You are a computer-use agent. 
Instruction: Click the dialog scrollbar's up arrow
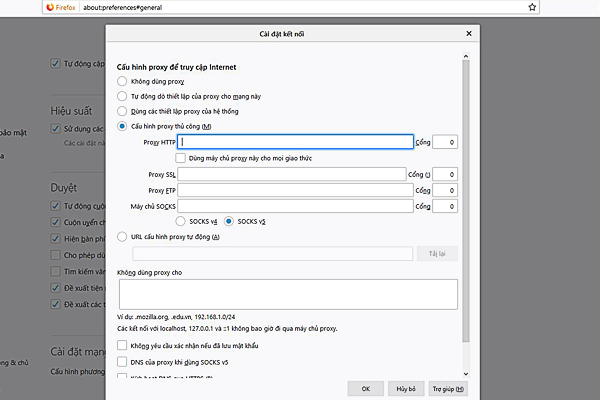pyautogui.click(x=464, y=56)
